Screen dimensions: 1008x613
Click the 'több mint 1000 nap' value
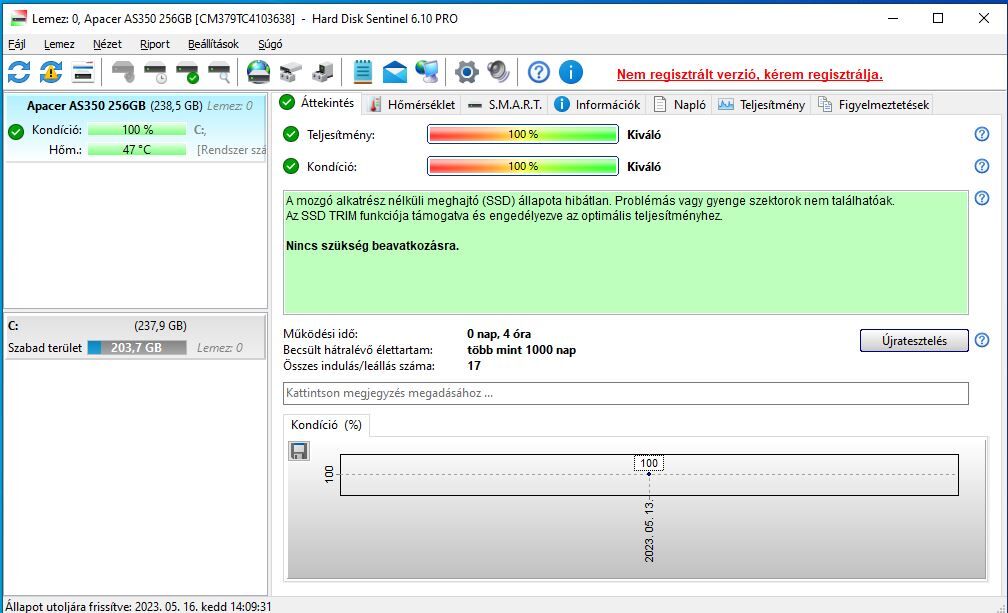(521, 350)
